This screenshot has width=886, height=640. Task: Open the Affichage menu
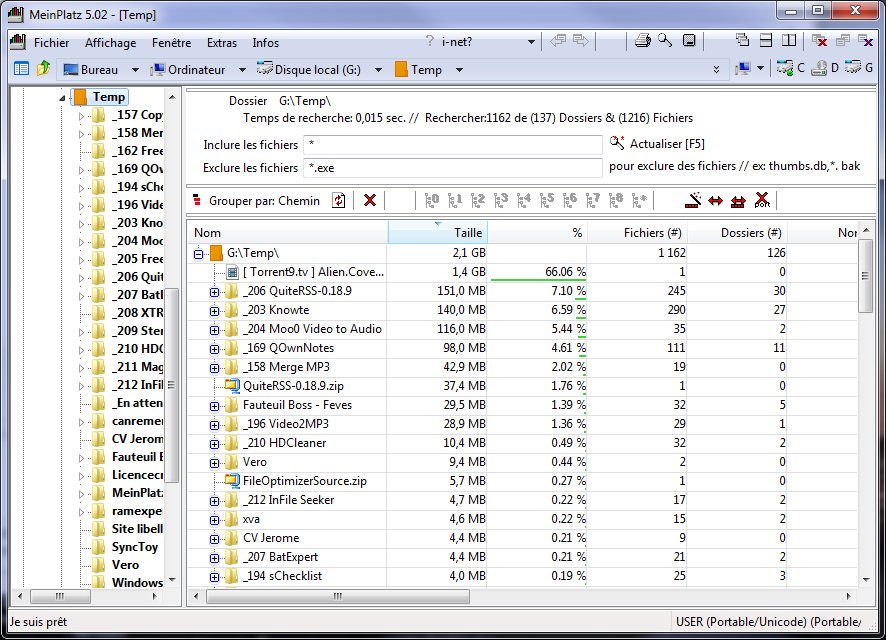click(110, 42)
